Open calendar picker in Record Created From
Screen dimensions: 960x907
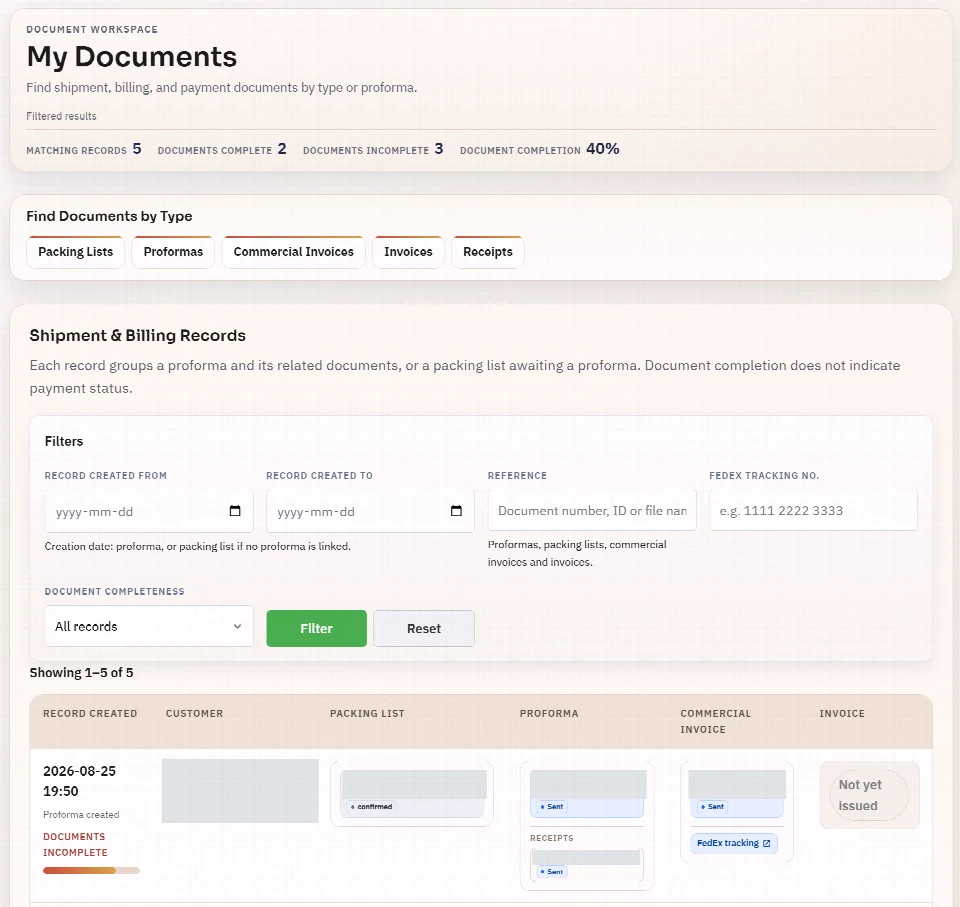click(x=234, y=511)
